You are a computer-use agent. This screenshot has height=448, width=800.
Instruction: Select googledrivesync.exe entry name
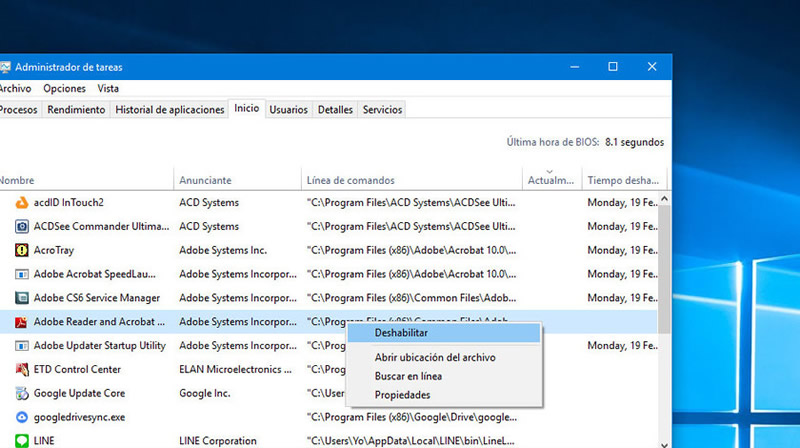pos(79,417)
